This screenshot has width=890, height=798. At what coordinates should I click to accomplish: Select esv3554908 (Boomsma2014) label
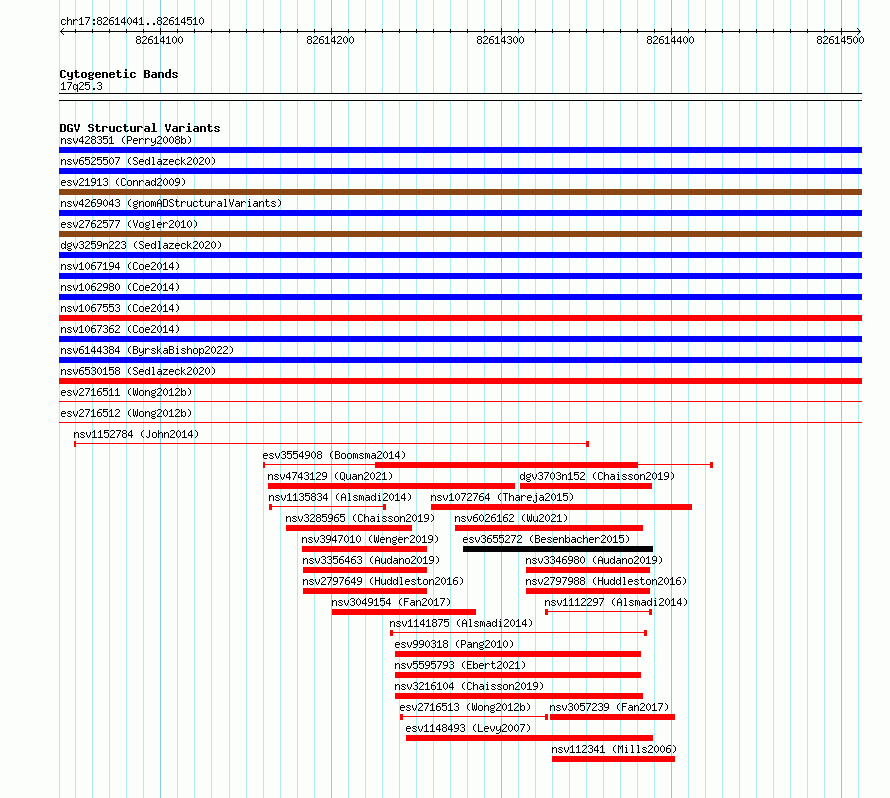coord(334,455)
